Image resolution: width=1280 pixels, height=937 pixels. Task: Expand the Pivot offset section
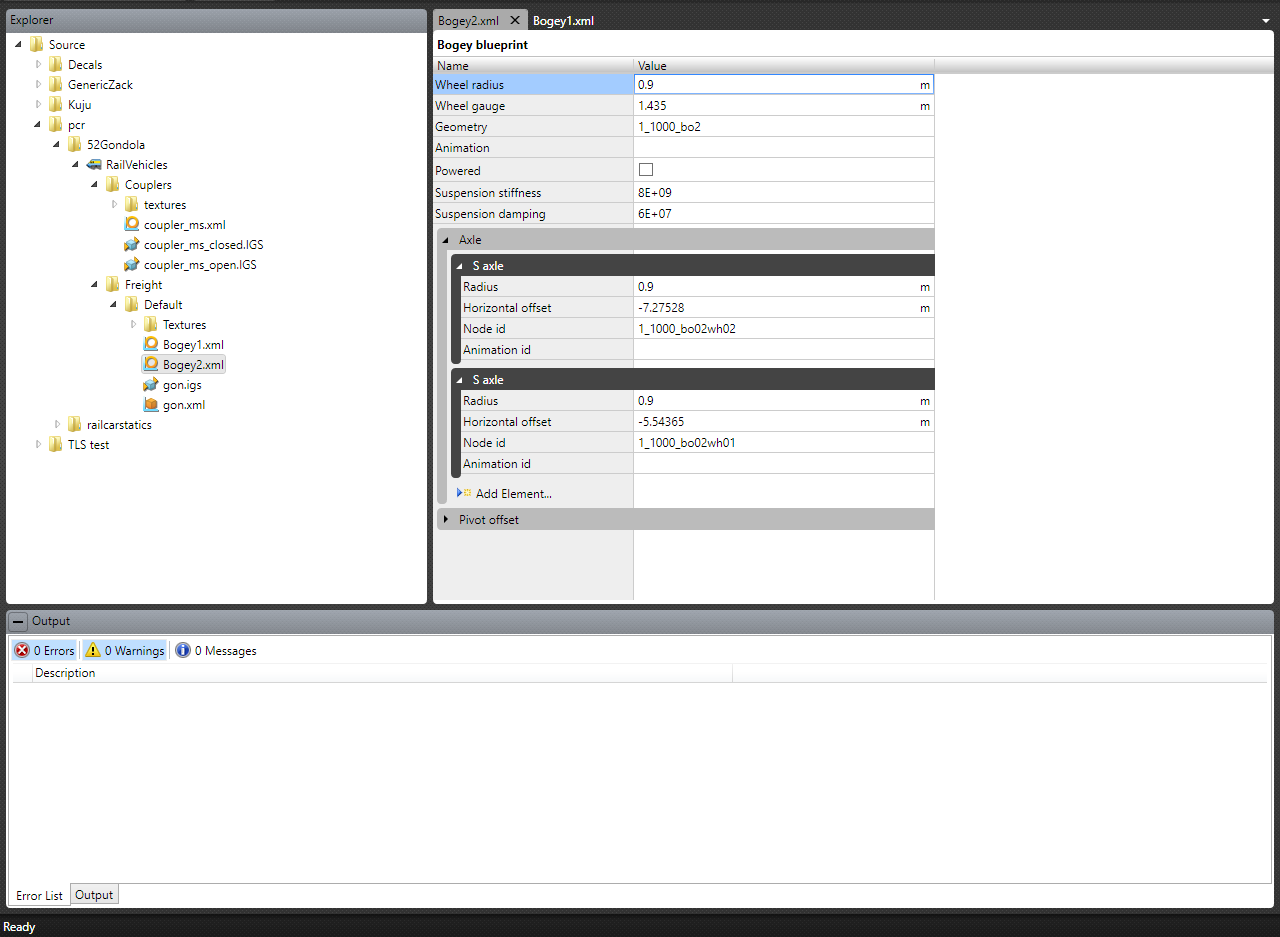(x=446, y=520)
